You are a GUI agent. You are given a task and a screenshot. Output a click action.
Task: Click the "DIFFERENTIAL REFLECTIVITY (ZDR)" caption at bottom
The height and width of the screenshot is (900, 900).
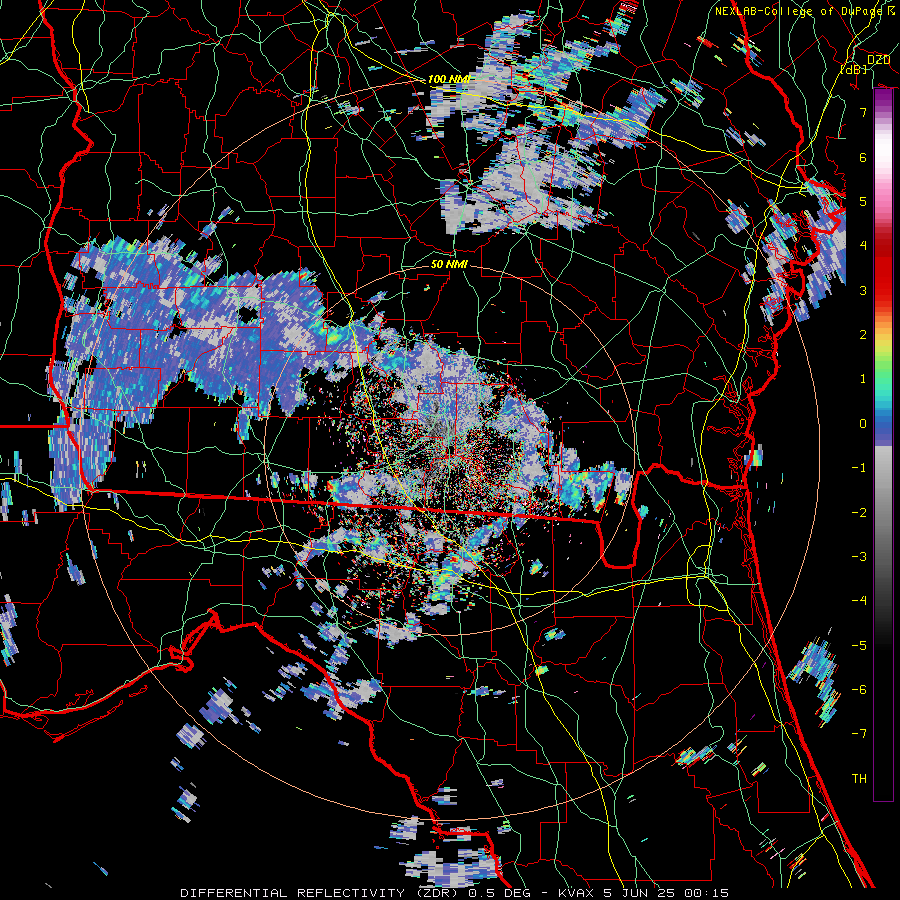[319, 893]
